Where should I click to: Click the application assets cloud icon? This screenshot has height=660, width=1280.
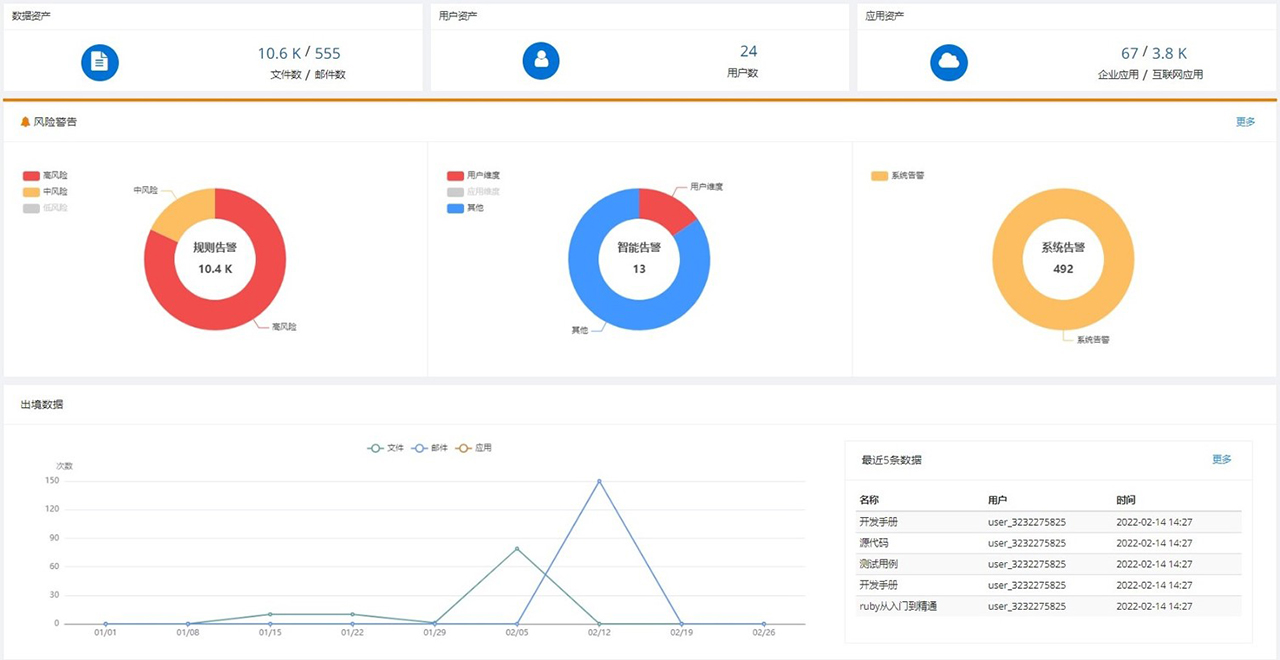[949, 62]
